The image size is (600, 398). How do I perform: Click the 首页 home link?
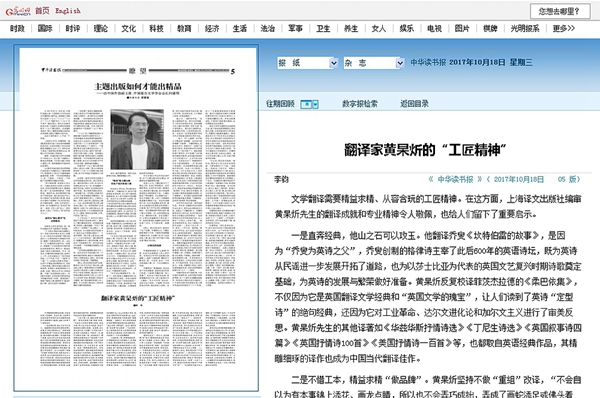[x=42, y=11]
